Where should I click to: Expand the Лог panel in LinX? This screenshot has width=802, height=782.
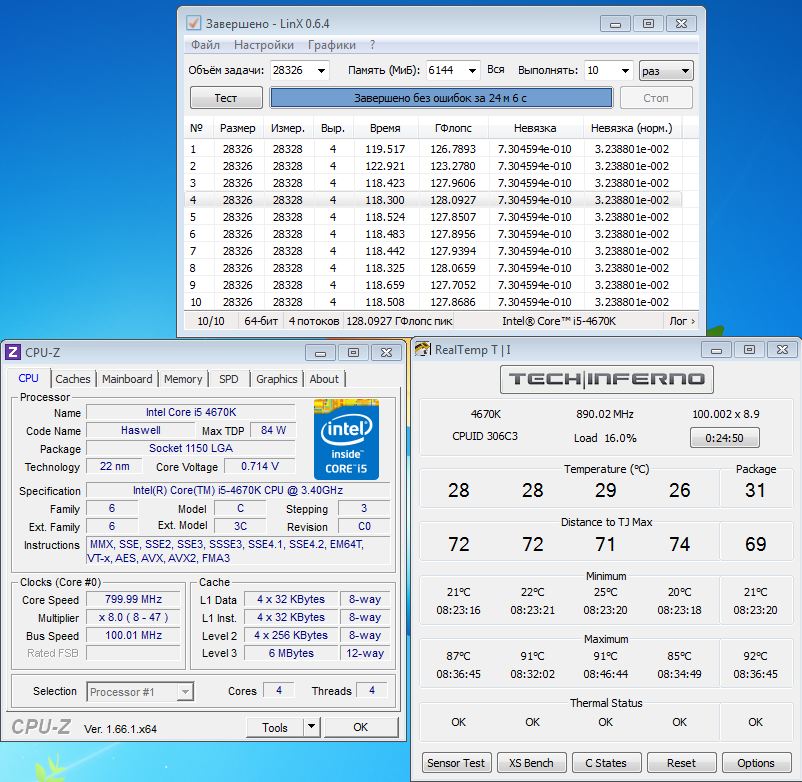pos(682,321)
